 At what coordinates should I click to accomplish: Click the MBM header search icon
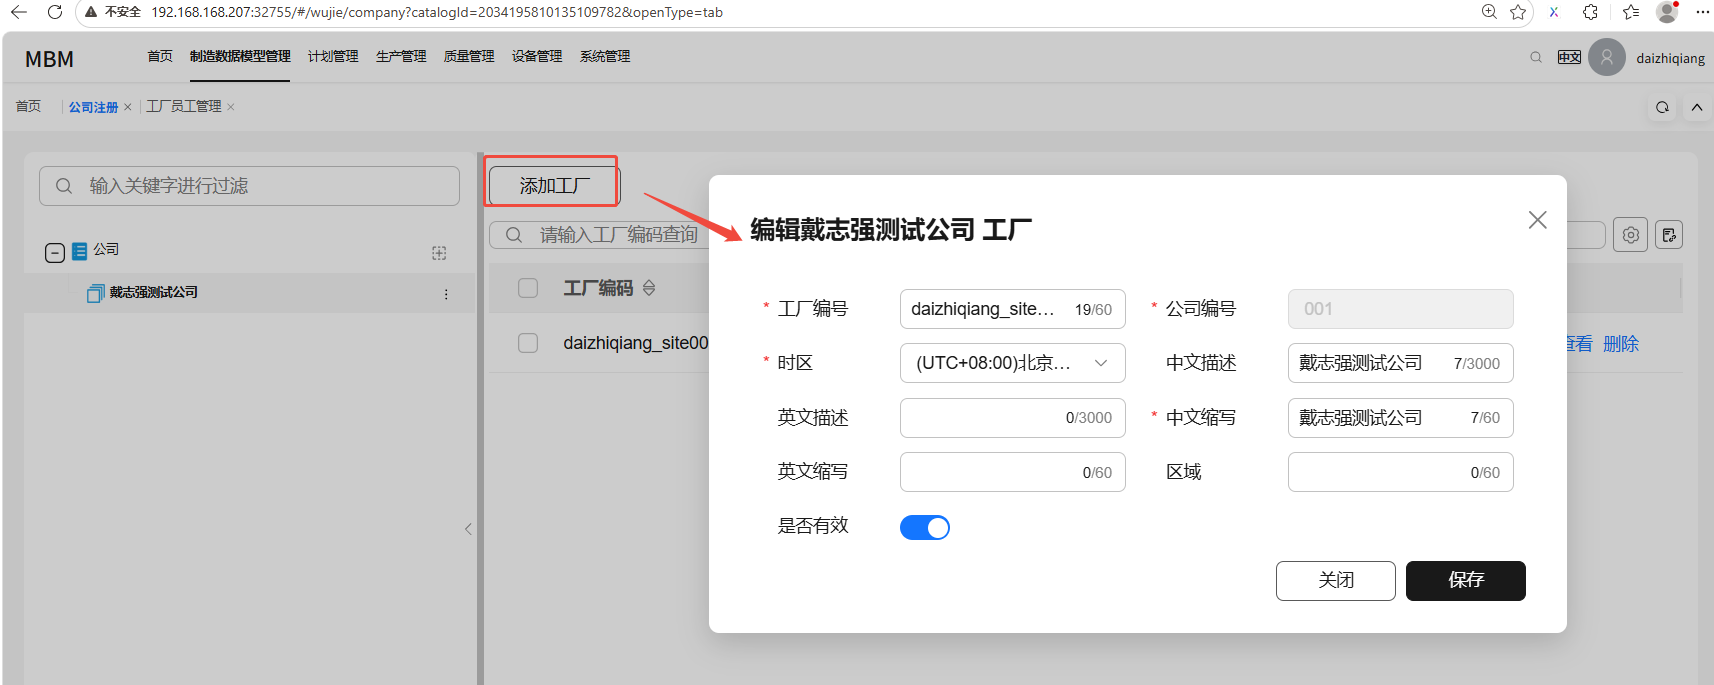coord(1536,57)
